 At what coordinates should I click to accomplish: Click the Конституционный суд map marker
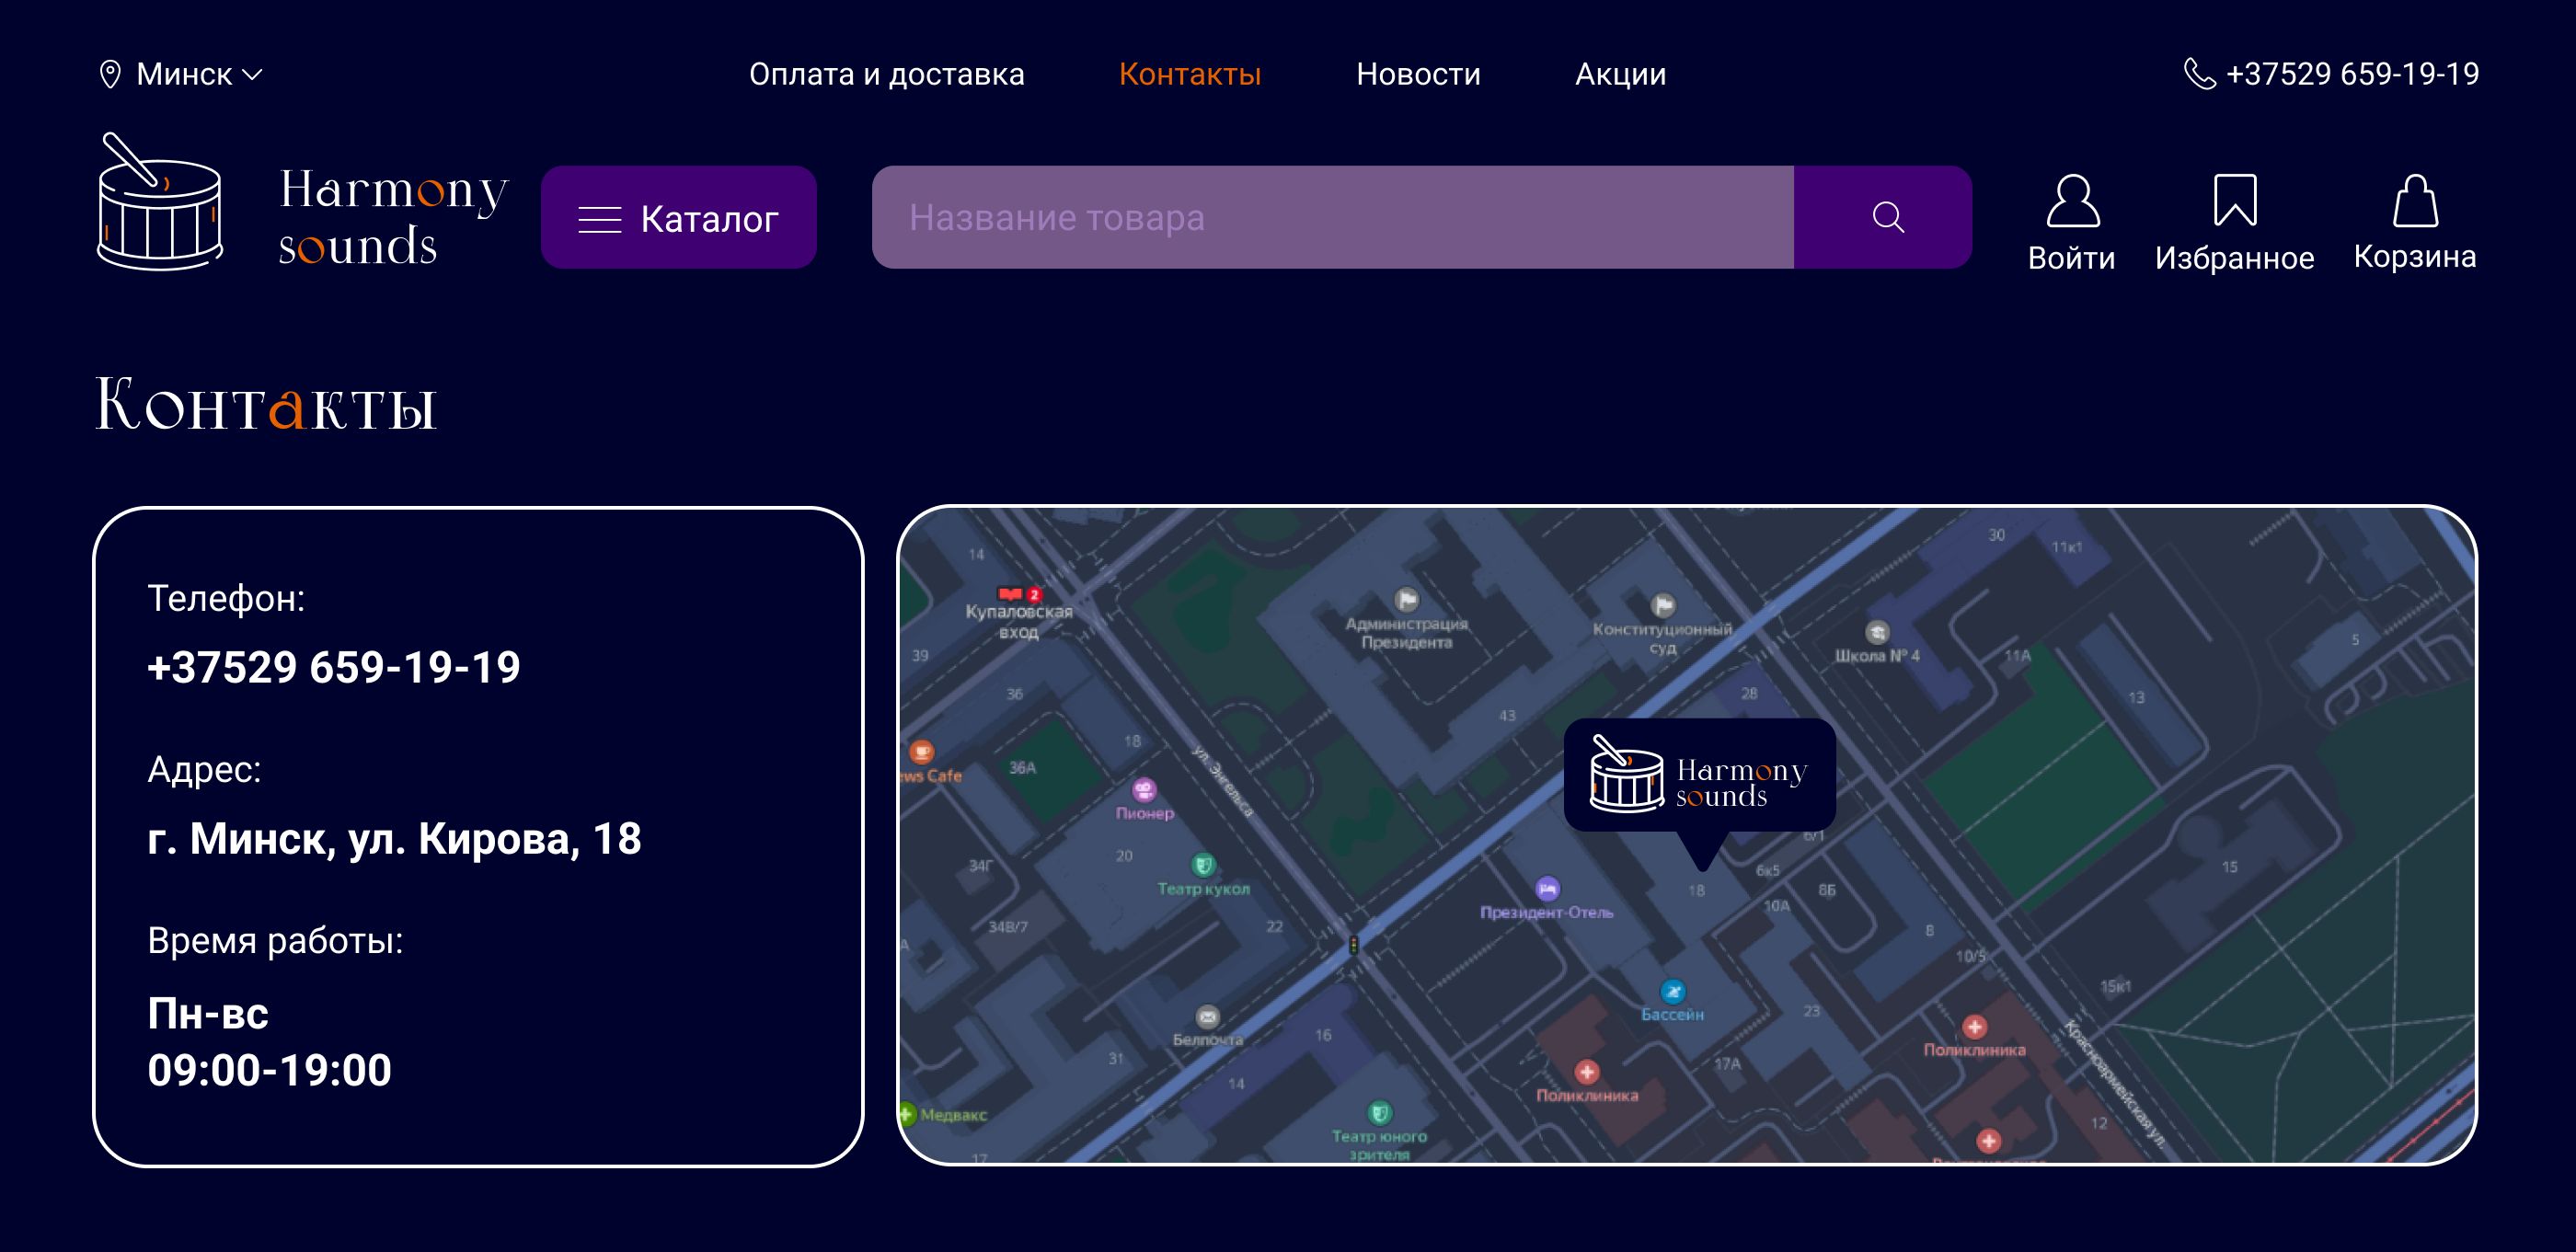tap(1663, 605)
